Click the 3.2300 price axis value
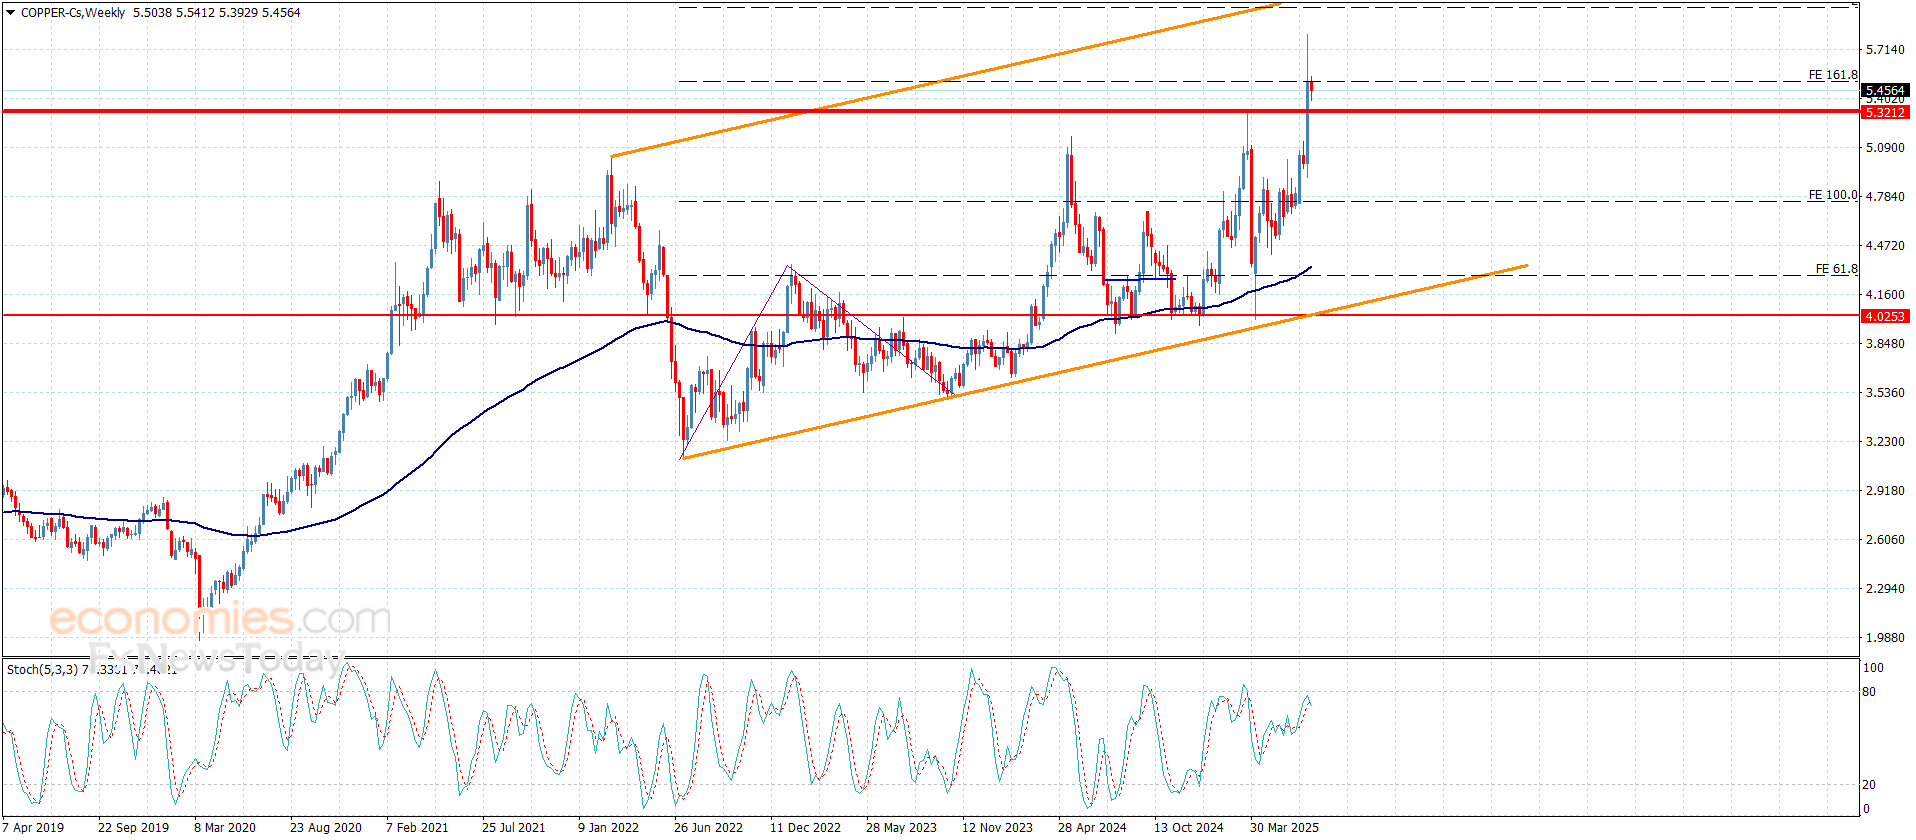The width and height of the screenshot is (1916, 840). [x=1885, y=441]
